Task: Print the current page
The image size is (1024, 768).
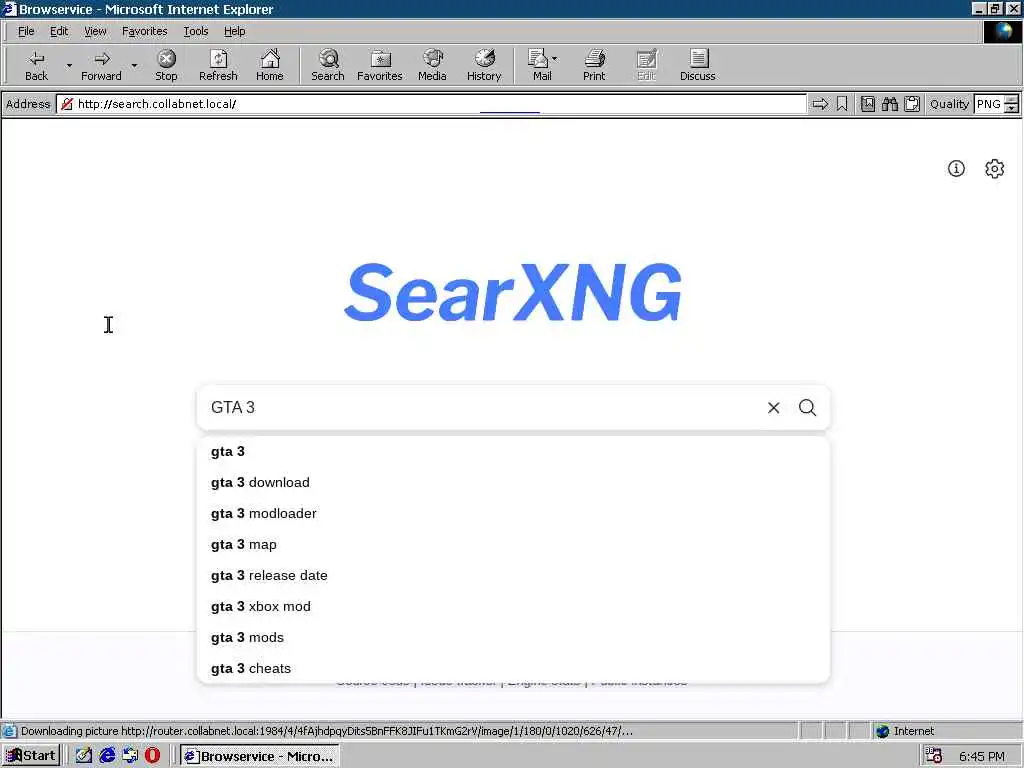Action: (594, 65)
